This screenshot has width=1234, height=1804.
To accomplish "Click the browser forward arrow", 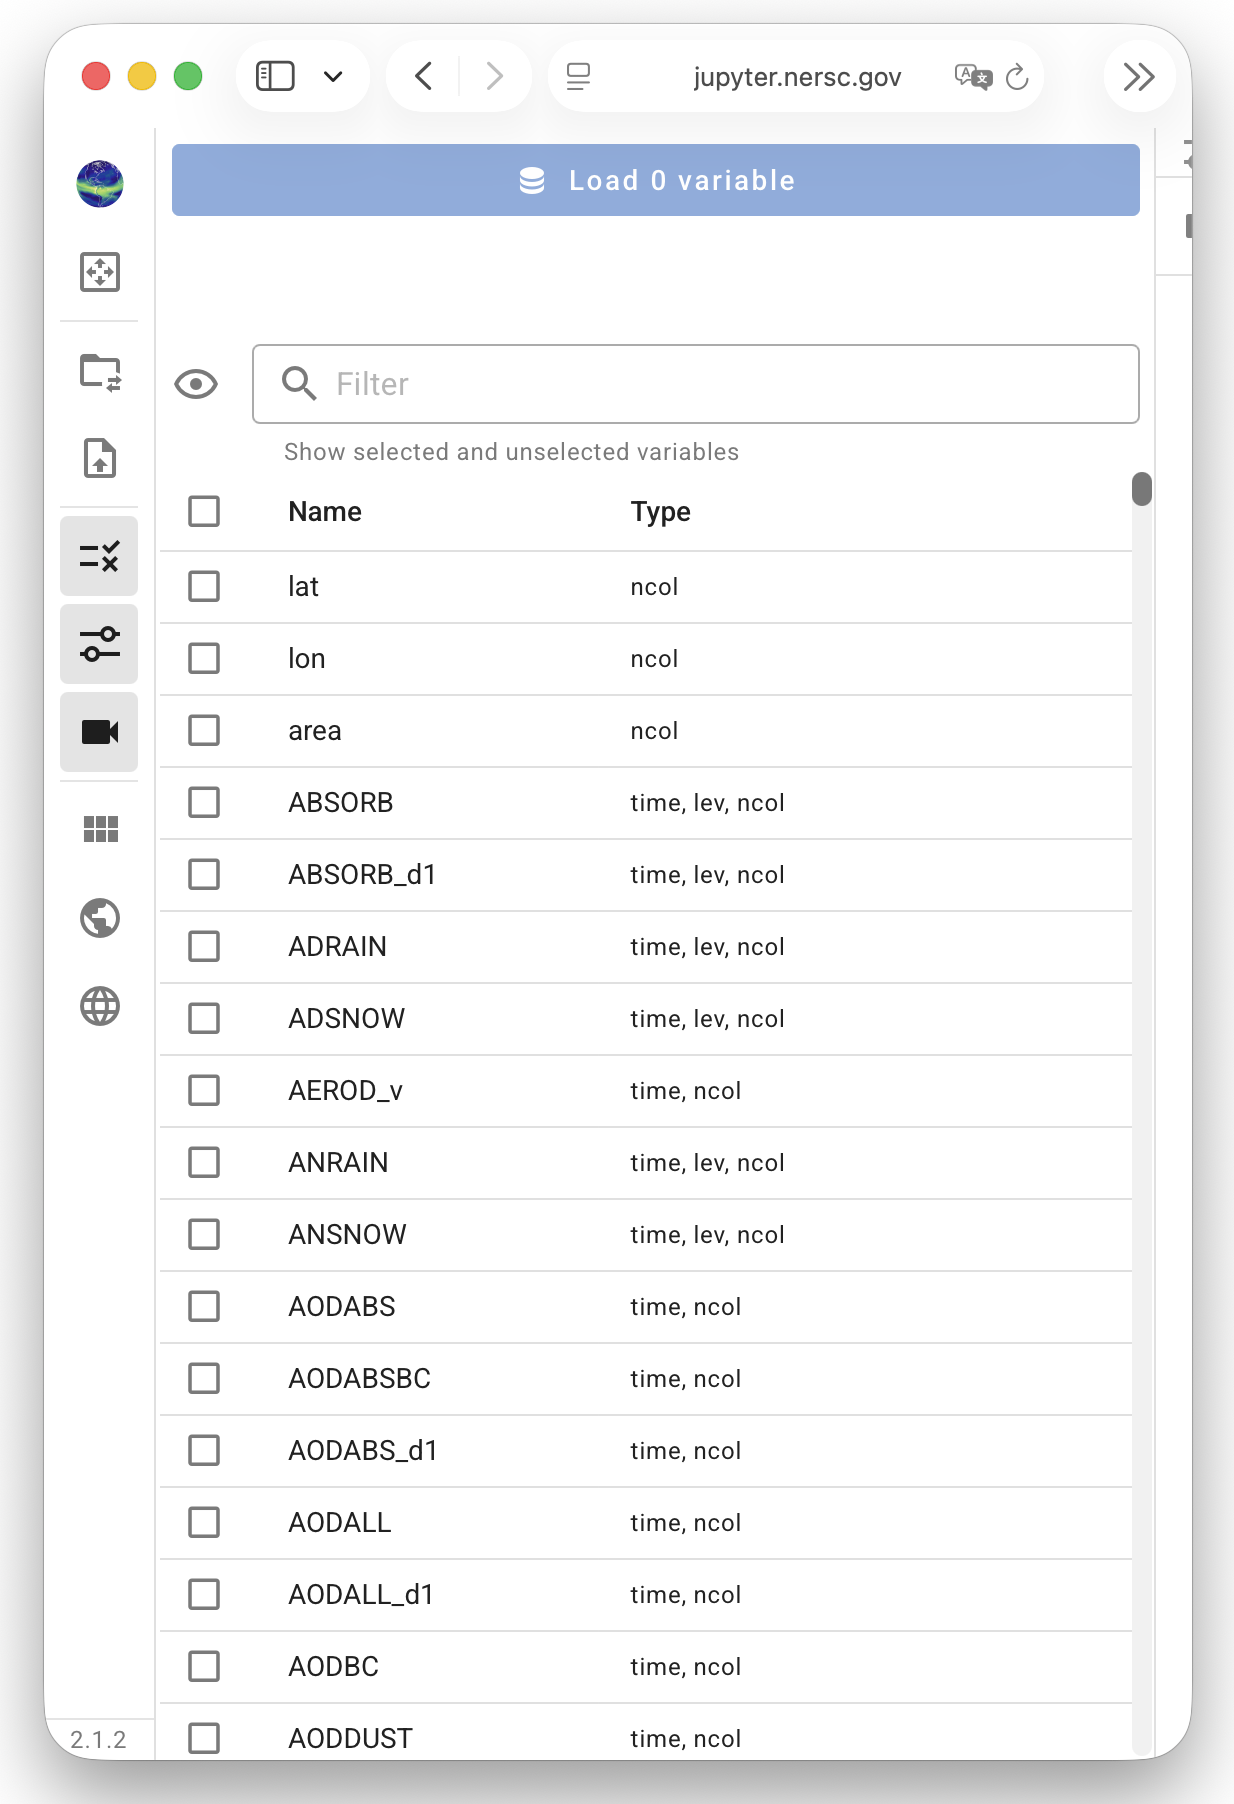I will point(494,76).
